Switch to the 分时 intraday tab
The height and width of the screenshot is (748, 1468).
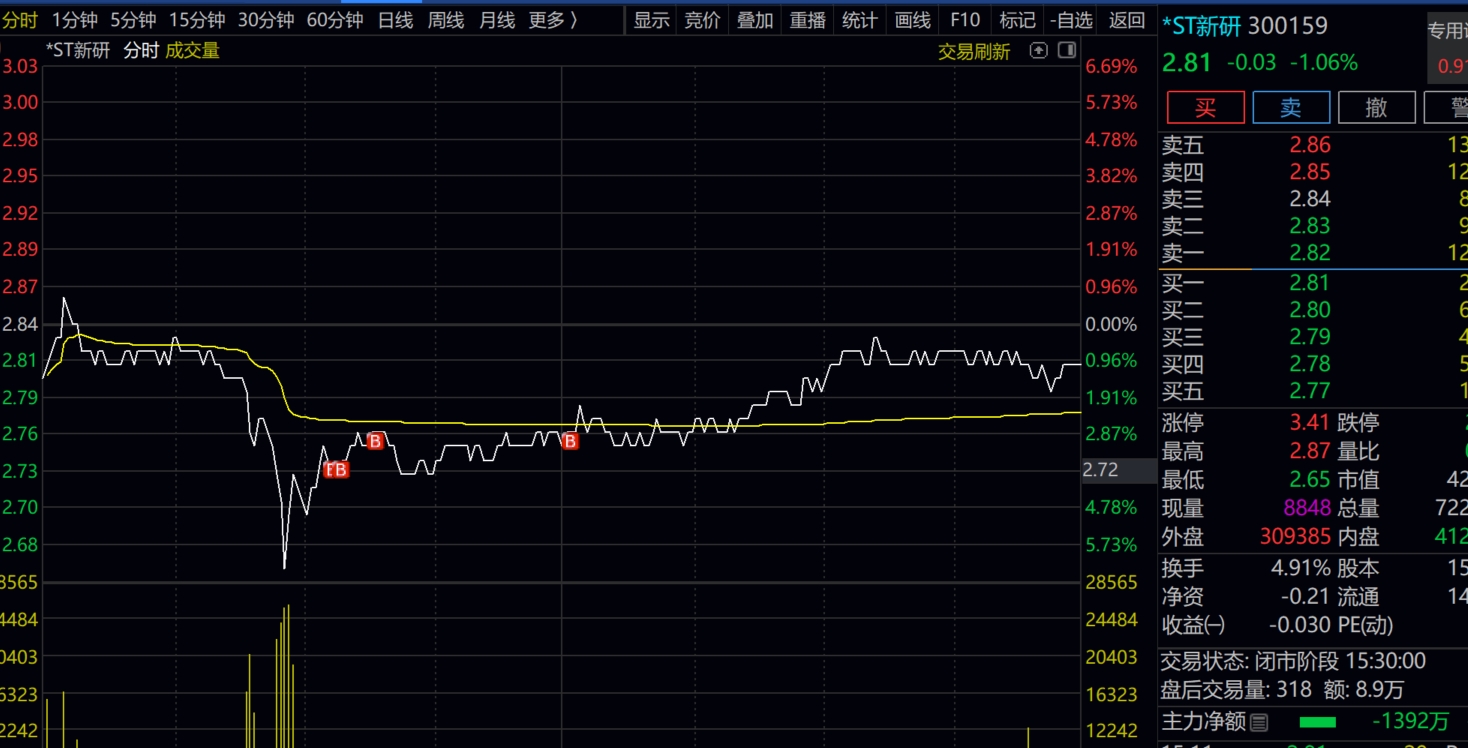pos(20,20)
